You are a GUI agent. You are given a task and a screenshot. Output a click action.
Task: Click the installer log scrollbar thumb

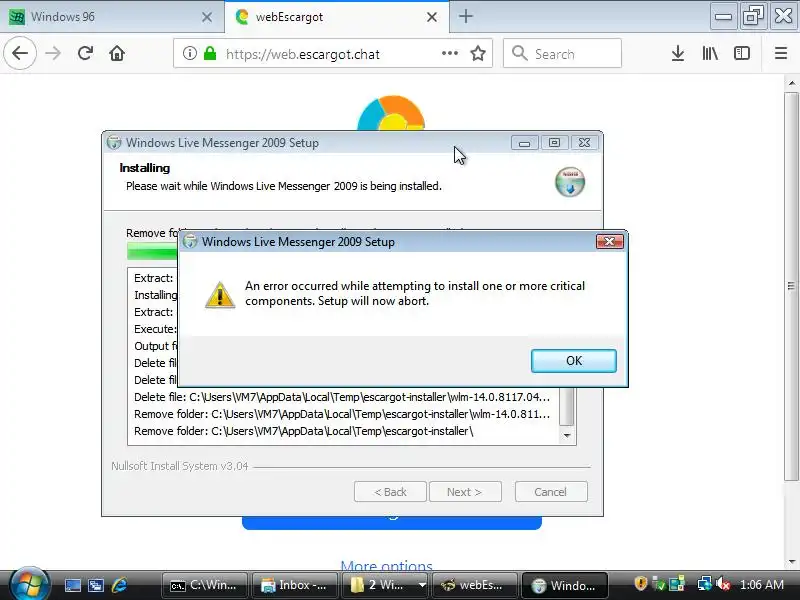(x=567, y=406)
